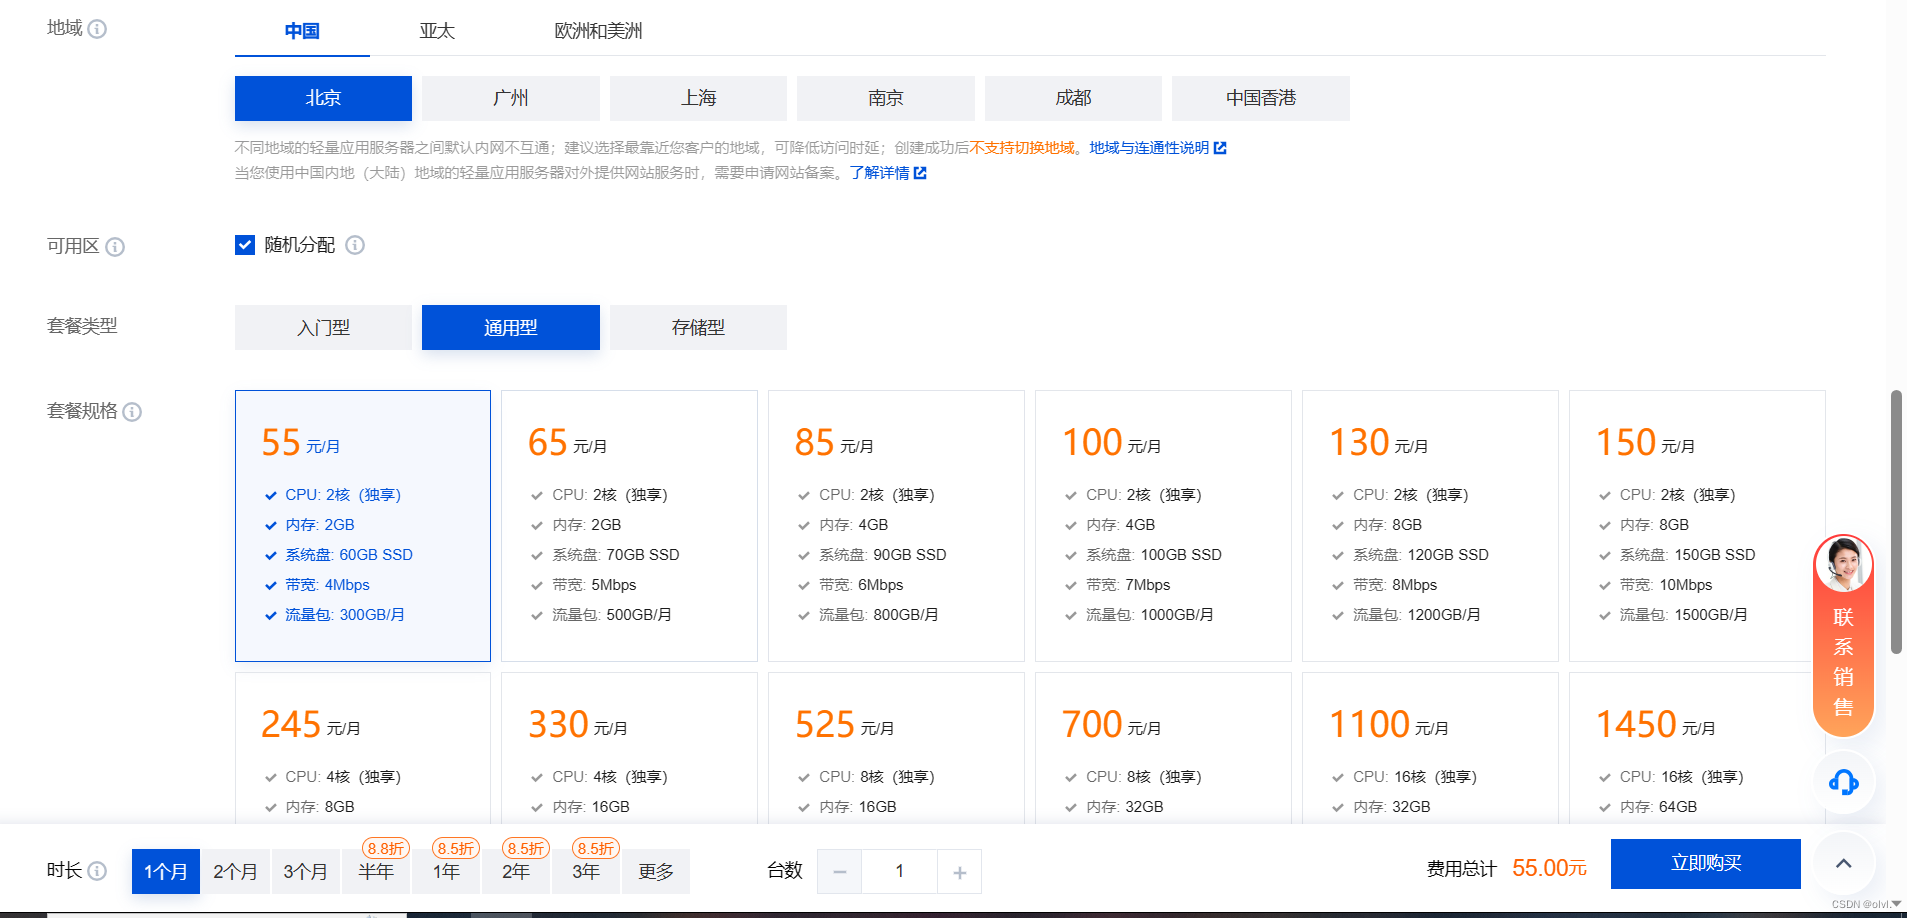Select the 330 元/月 plan card
Image resolution: width=1907 pixels, height=918 pixels.
pyautogui.click(x=629, y=748)
